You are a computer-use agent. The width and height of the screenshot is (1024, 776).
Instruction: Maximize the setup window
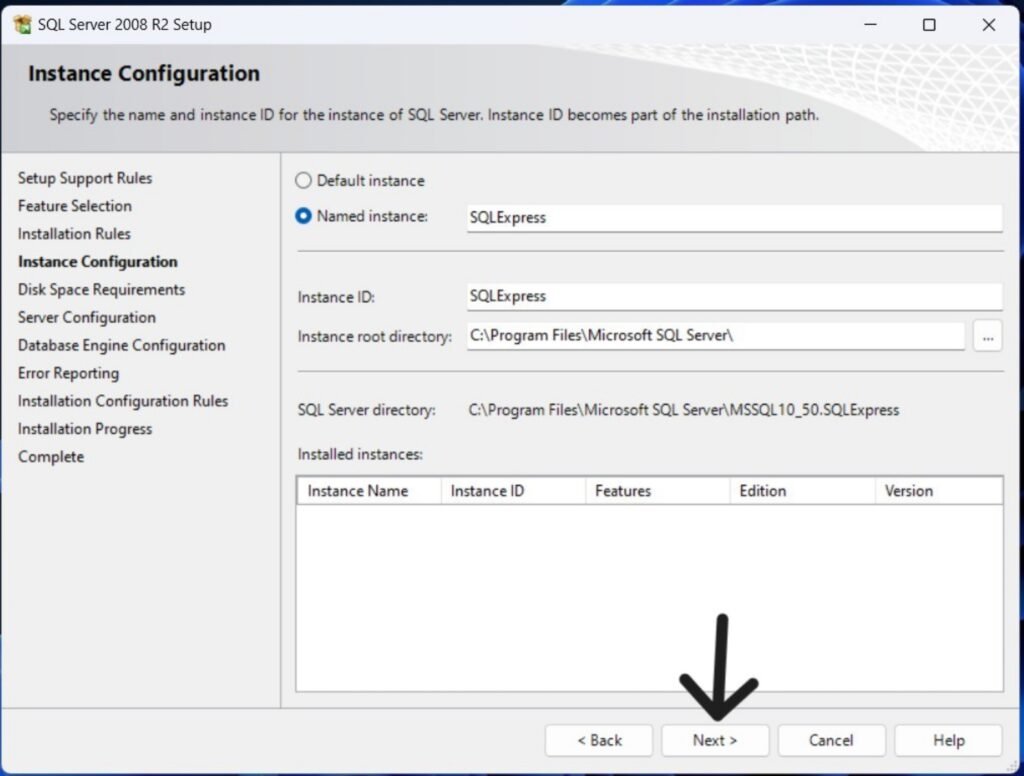(929, 25)
